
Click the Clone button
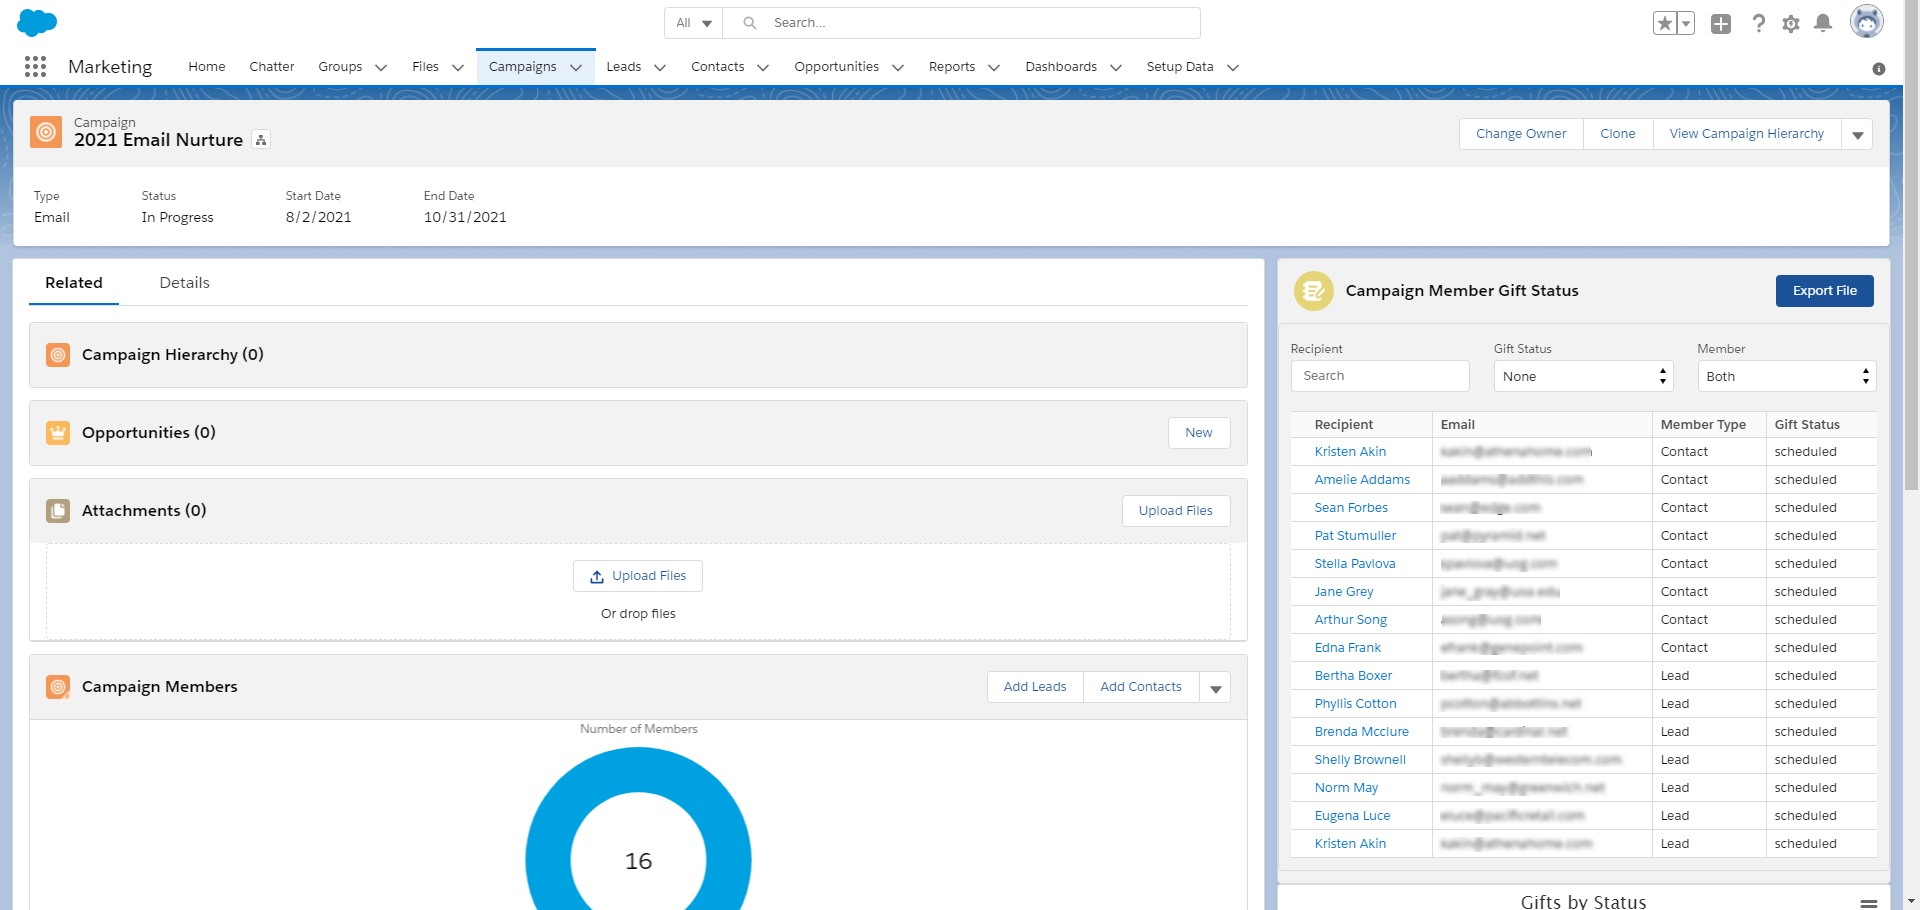coord(1618,134)
